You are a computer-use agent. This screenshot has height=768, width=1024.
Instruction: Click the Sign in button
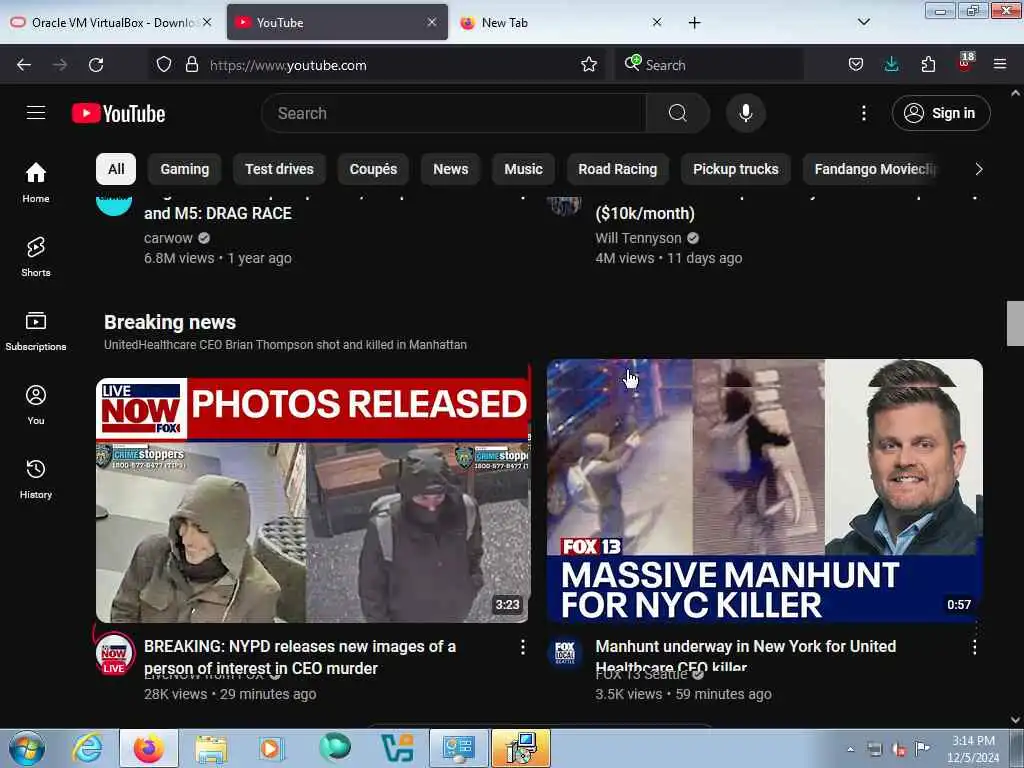[x=941, y=113]
